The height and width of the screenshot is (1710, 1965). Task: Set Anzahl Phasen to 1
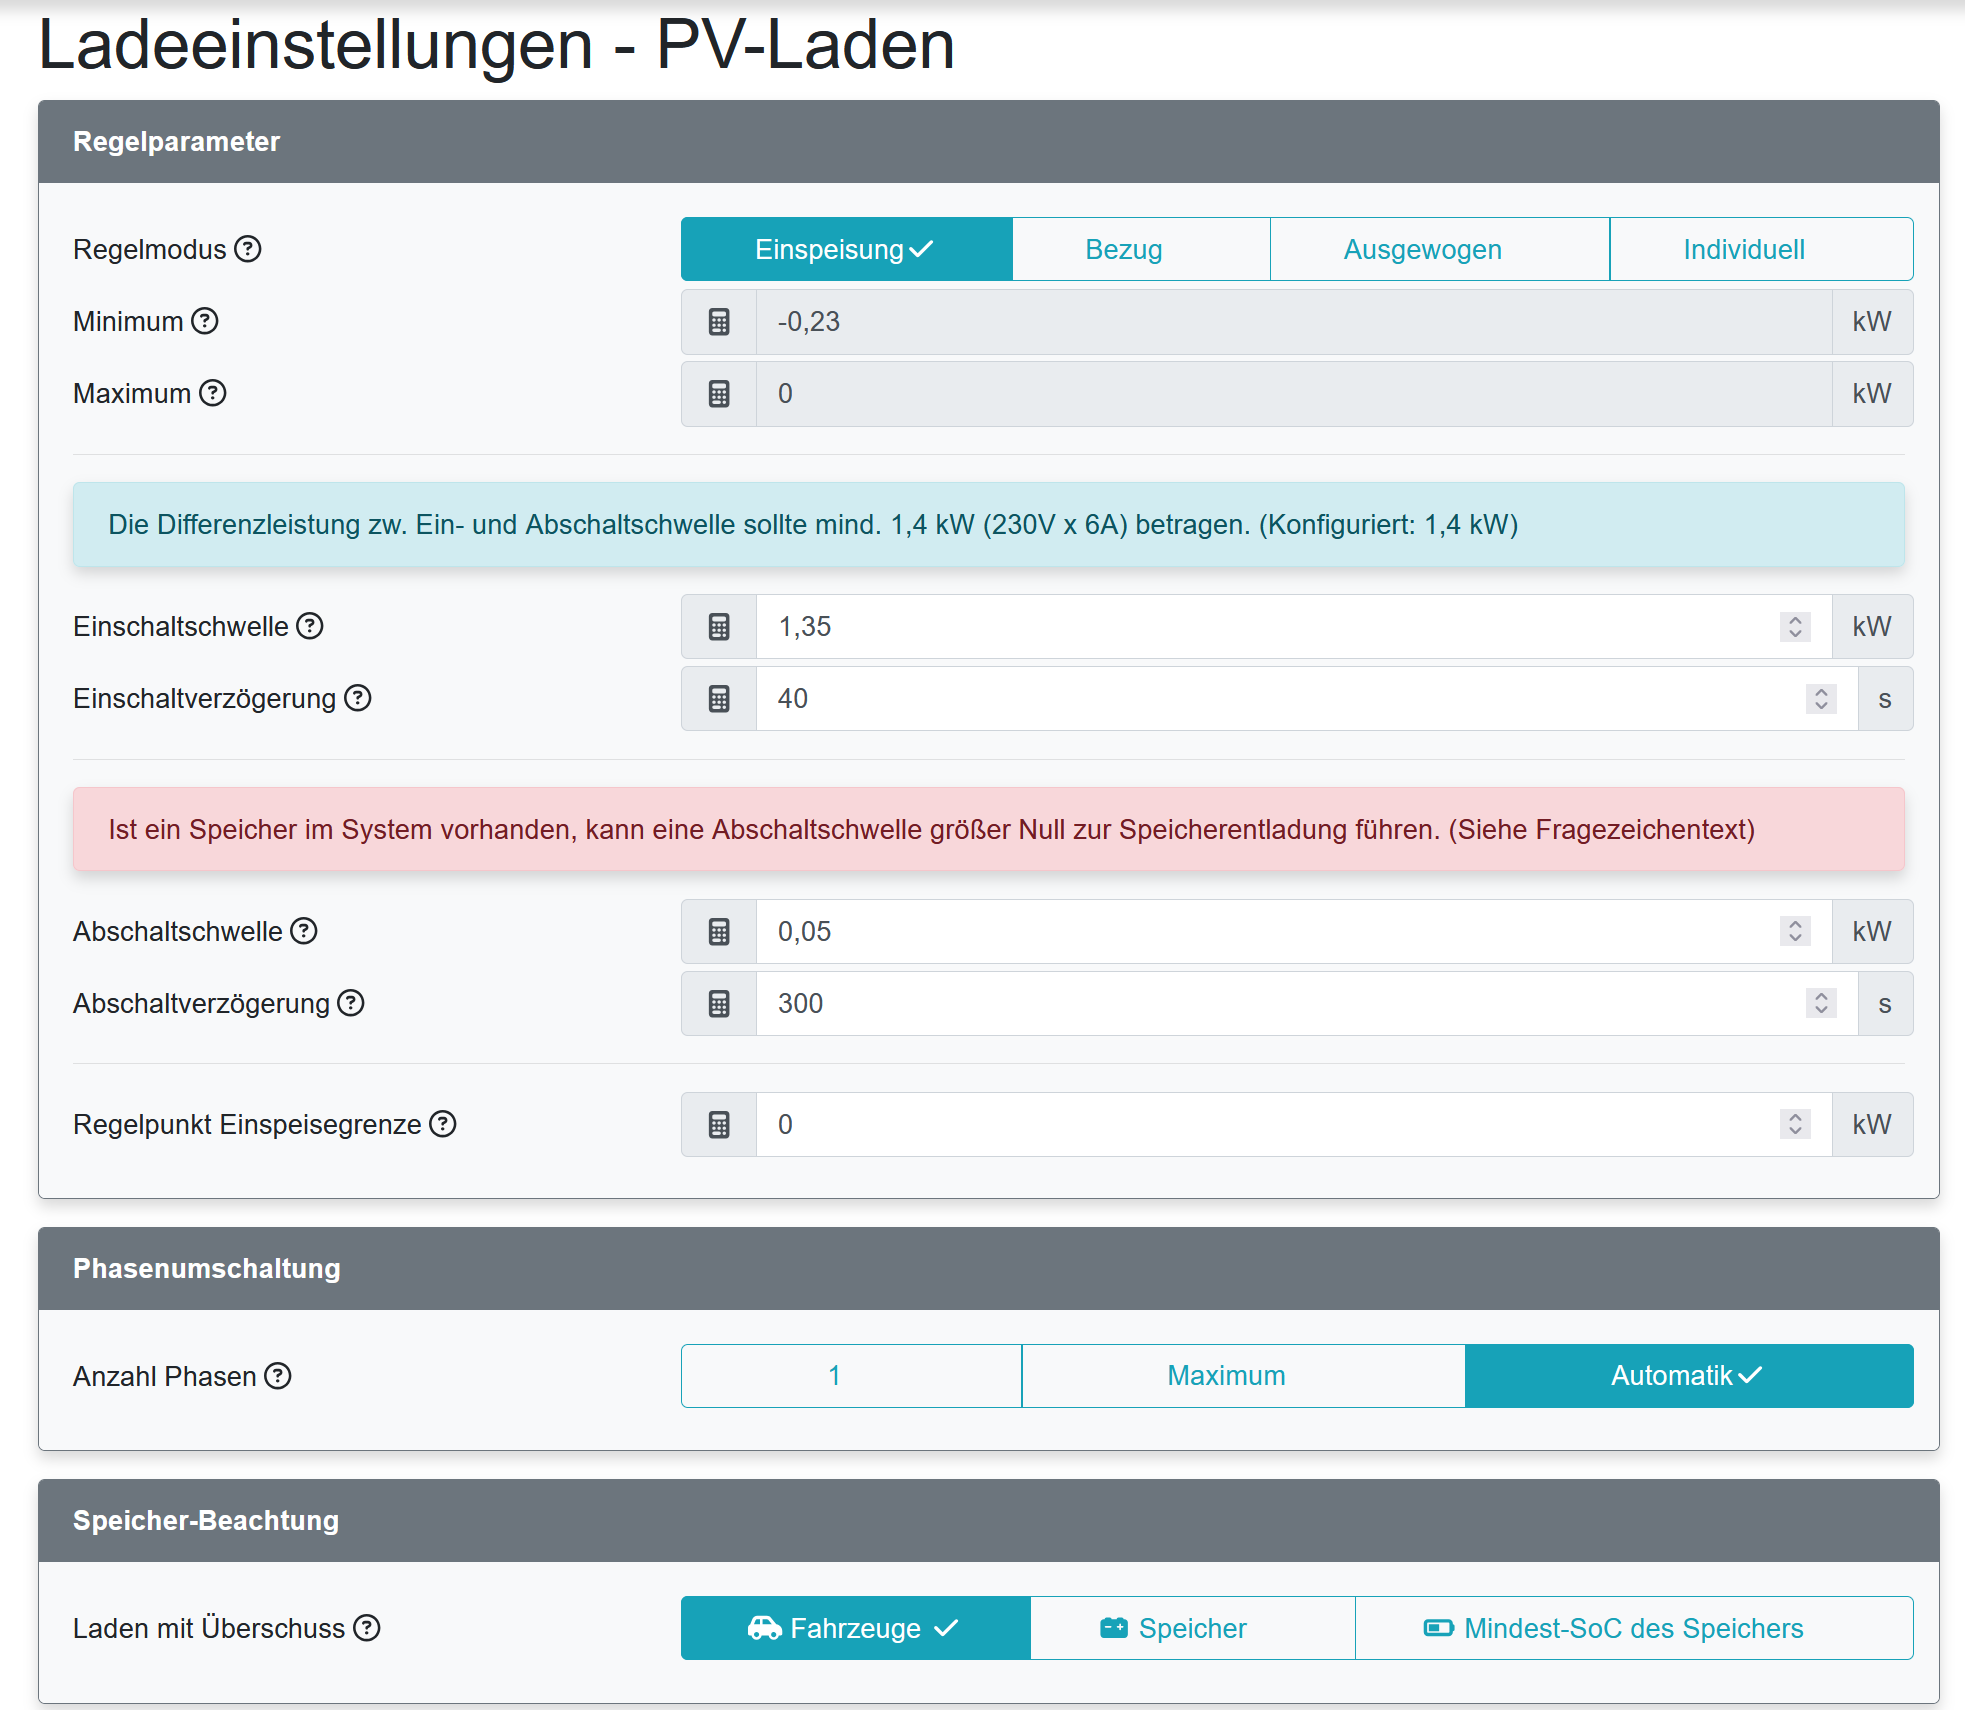pos(852,1376)
